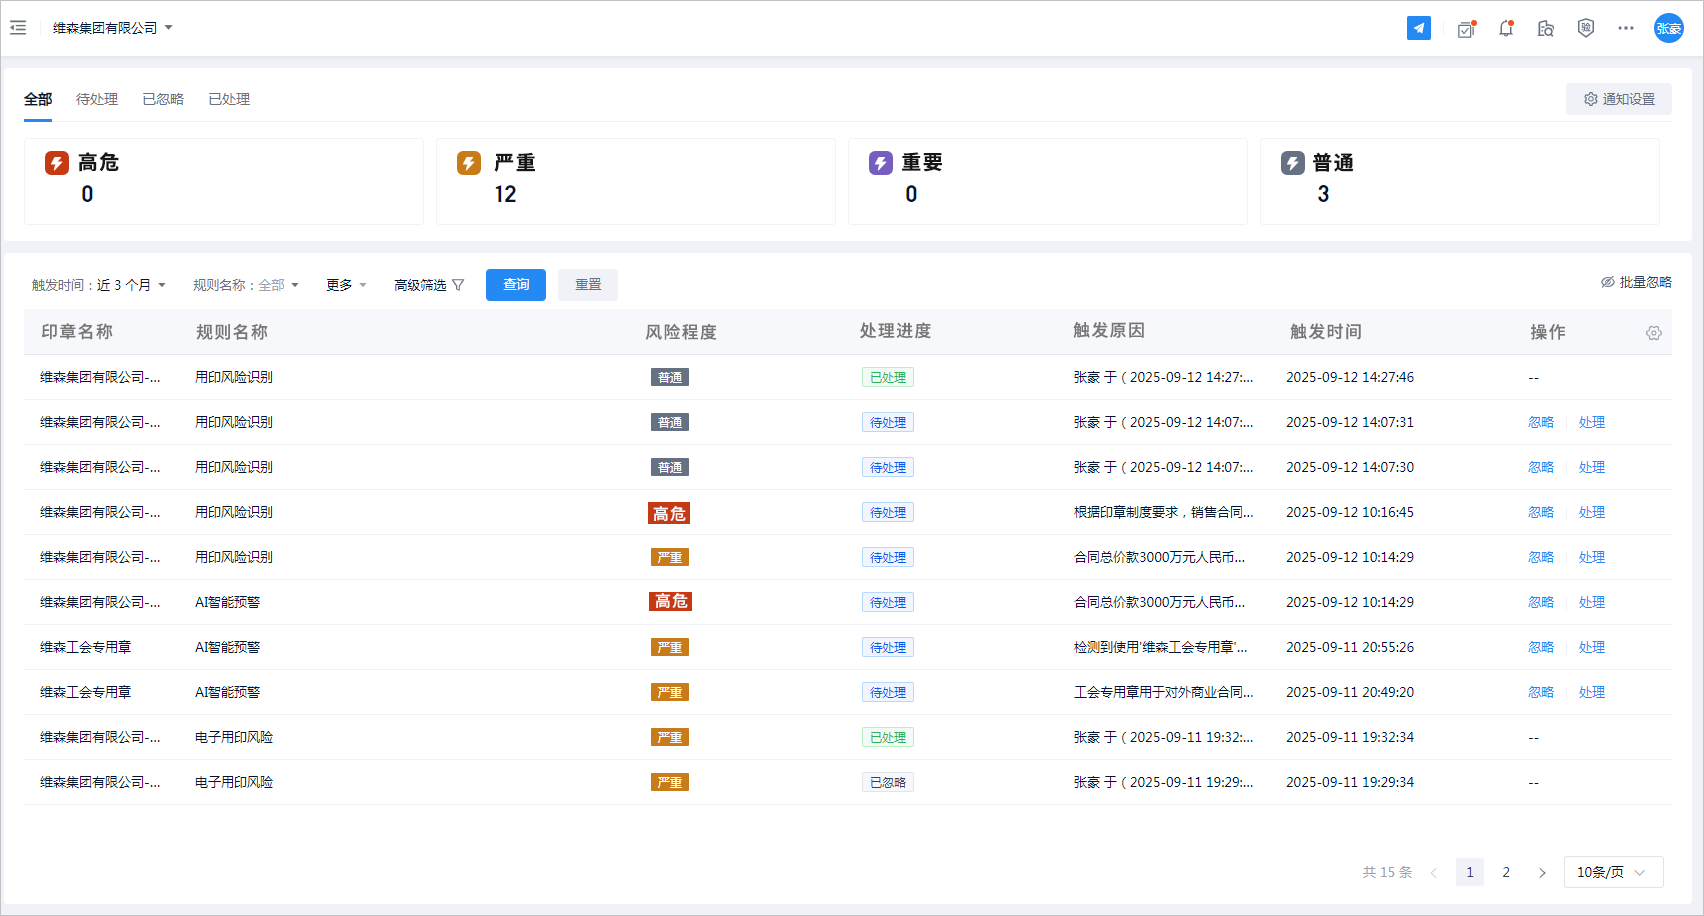Screen dimensions: 1704x916
Task: Open the 规则名称 filter dropdown
Action: [246, 285]
